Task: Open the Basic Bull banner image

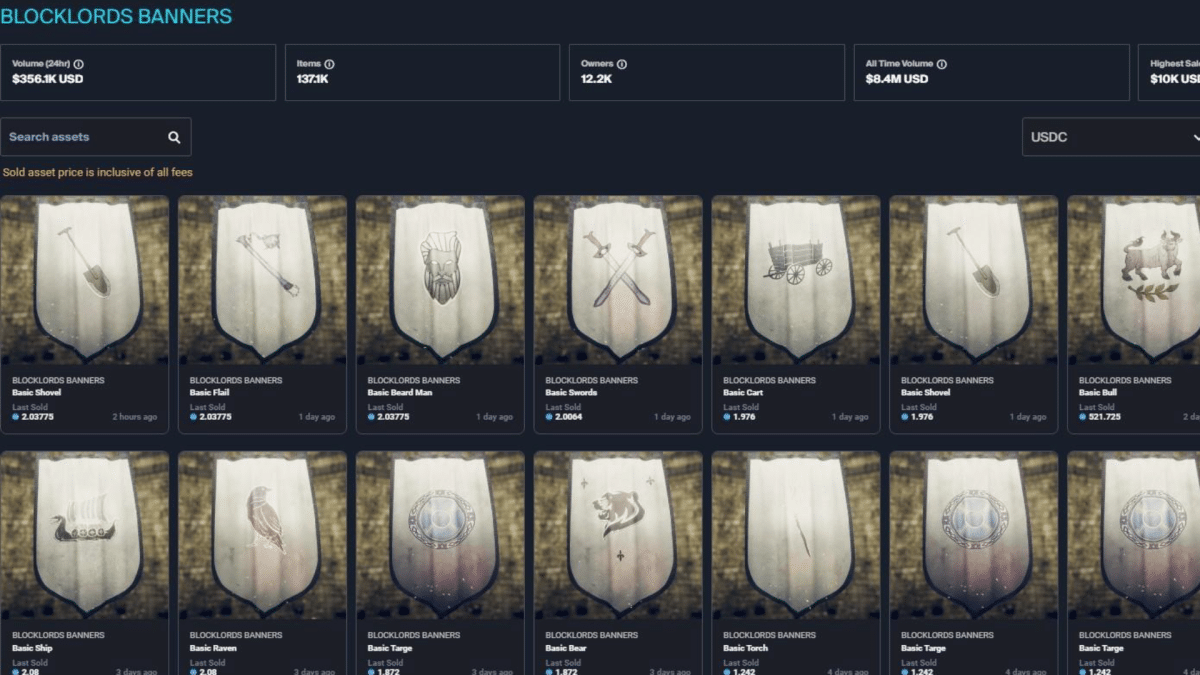Action: (x=1134, y=280)
